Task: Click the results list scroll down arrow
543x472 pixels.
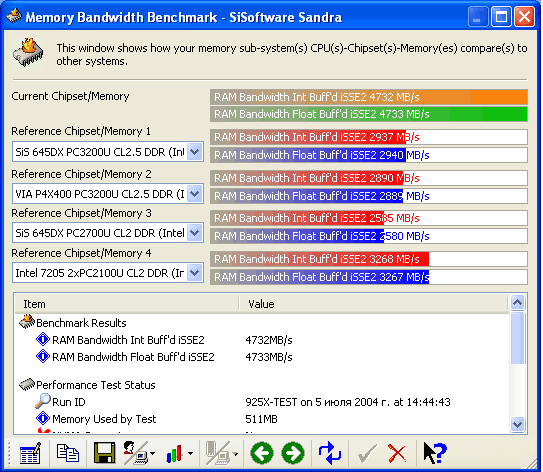Action: point(517,424)
